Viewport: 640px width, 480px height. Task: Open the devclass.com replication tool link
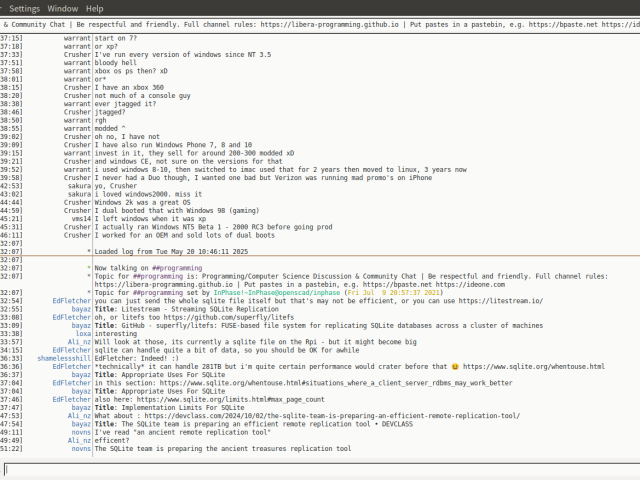332,416
